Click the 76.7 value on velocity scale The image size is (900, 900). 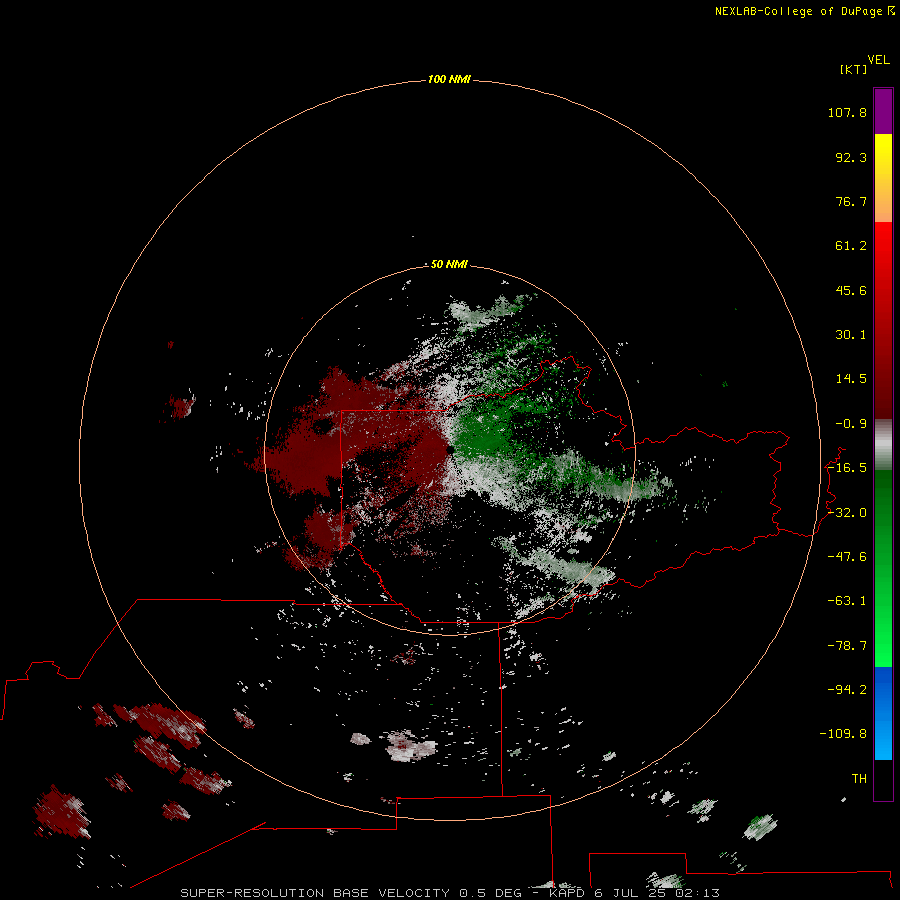851,201
